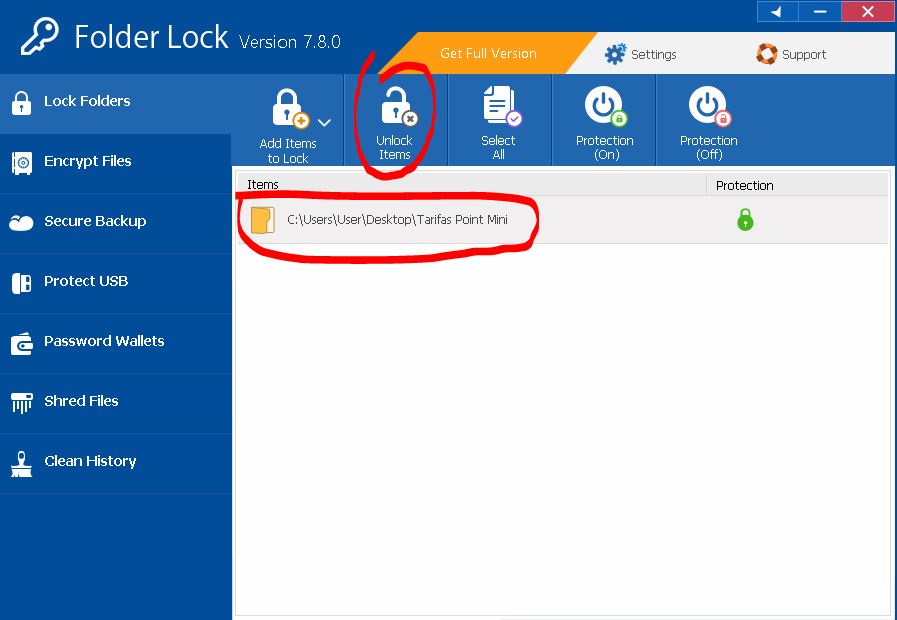Click the Get Full Version button
This screenshot has width=897, height=620.
(x=488, y=54)
